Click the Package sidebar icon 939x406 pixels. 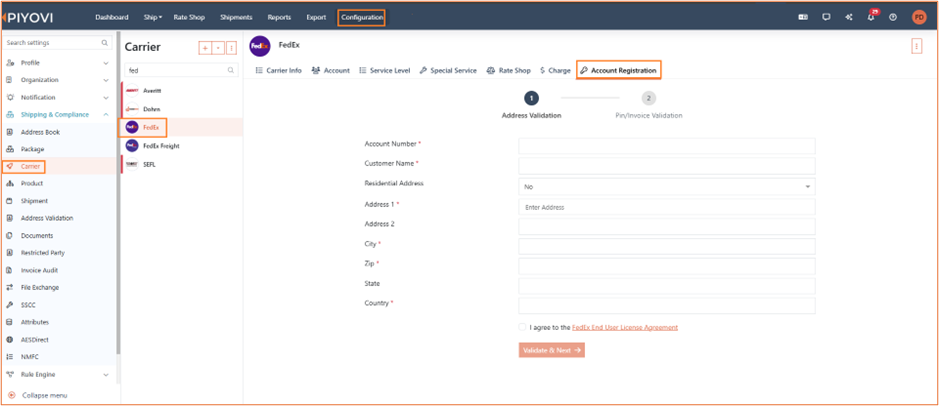coord(10,149)
